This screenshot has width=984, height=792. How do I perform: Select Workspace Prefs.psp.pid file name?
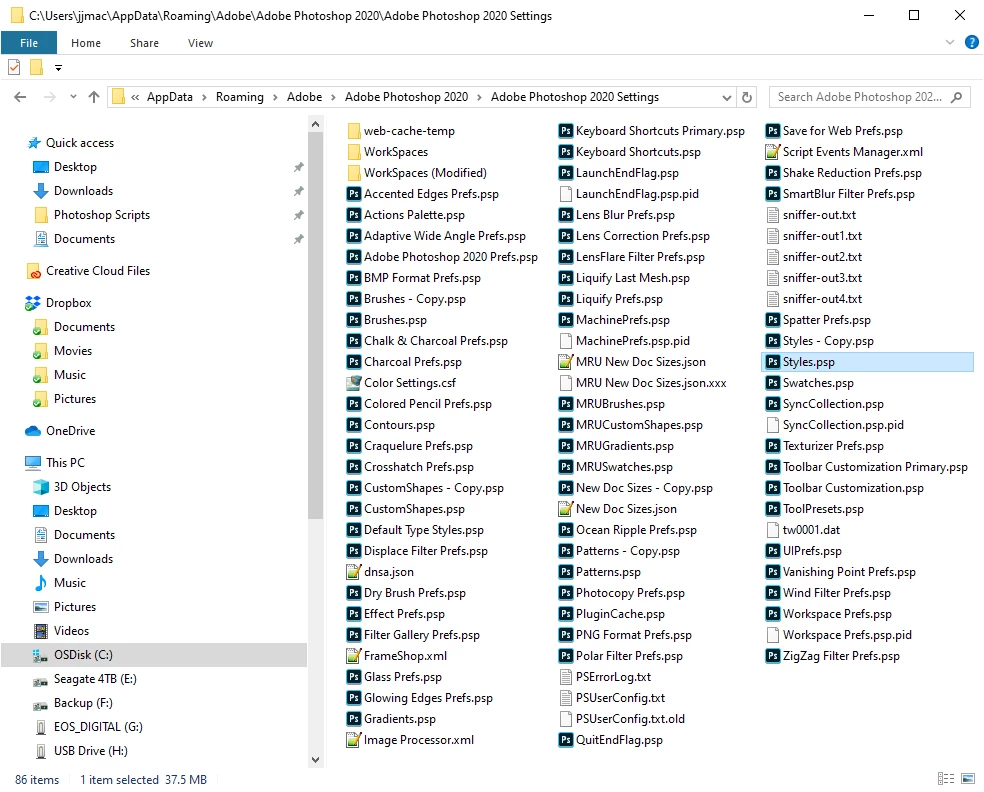[847, 634]
